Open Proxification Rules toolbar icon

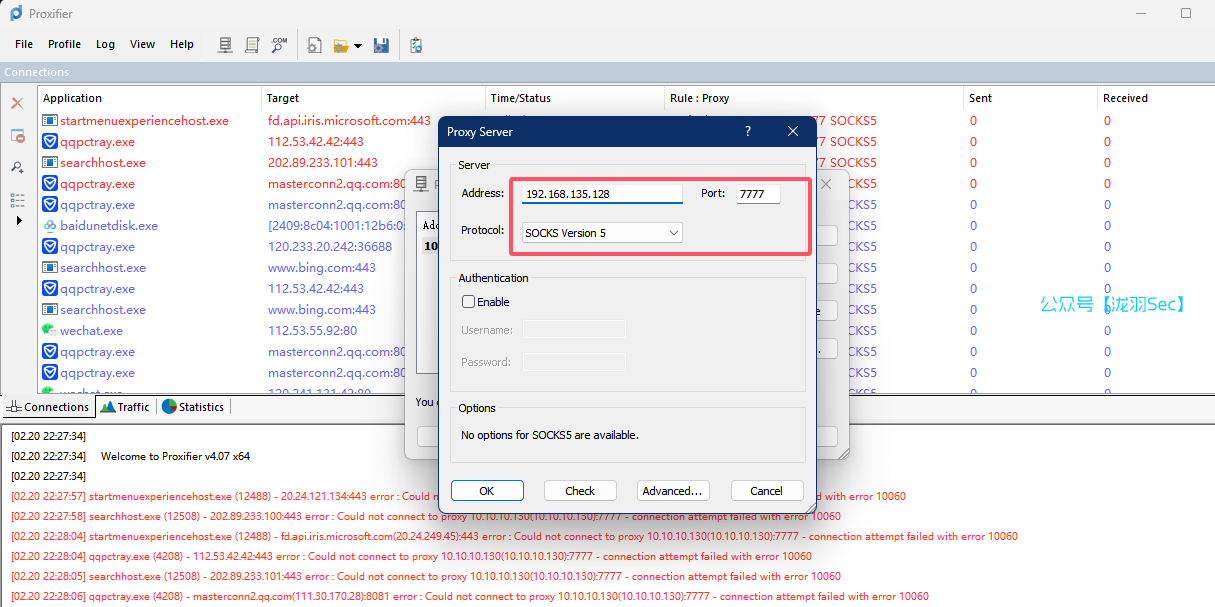coord(252,45)
